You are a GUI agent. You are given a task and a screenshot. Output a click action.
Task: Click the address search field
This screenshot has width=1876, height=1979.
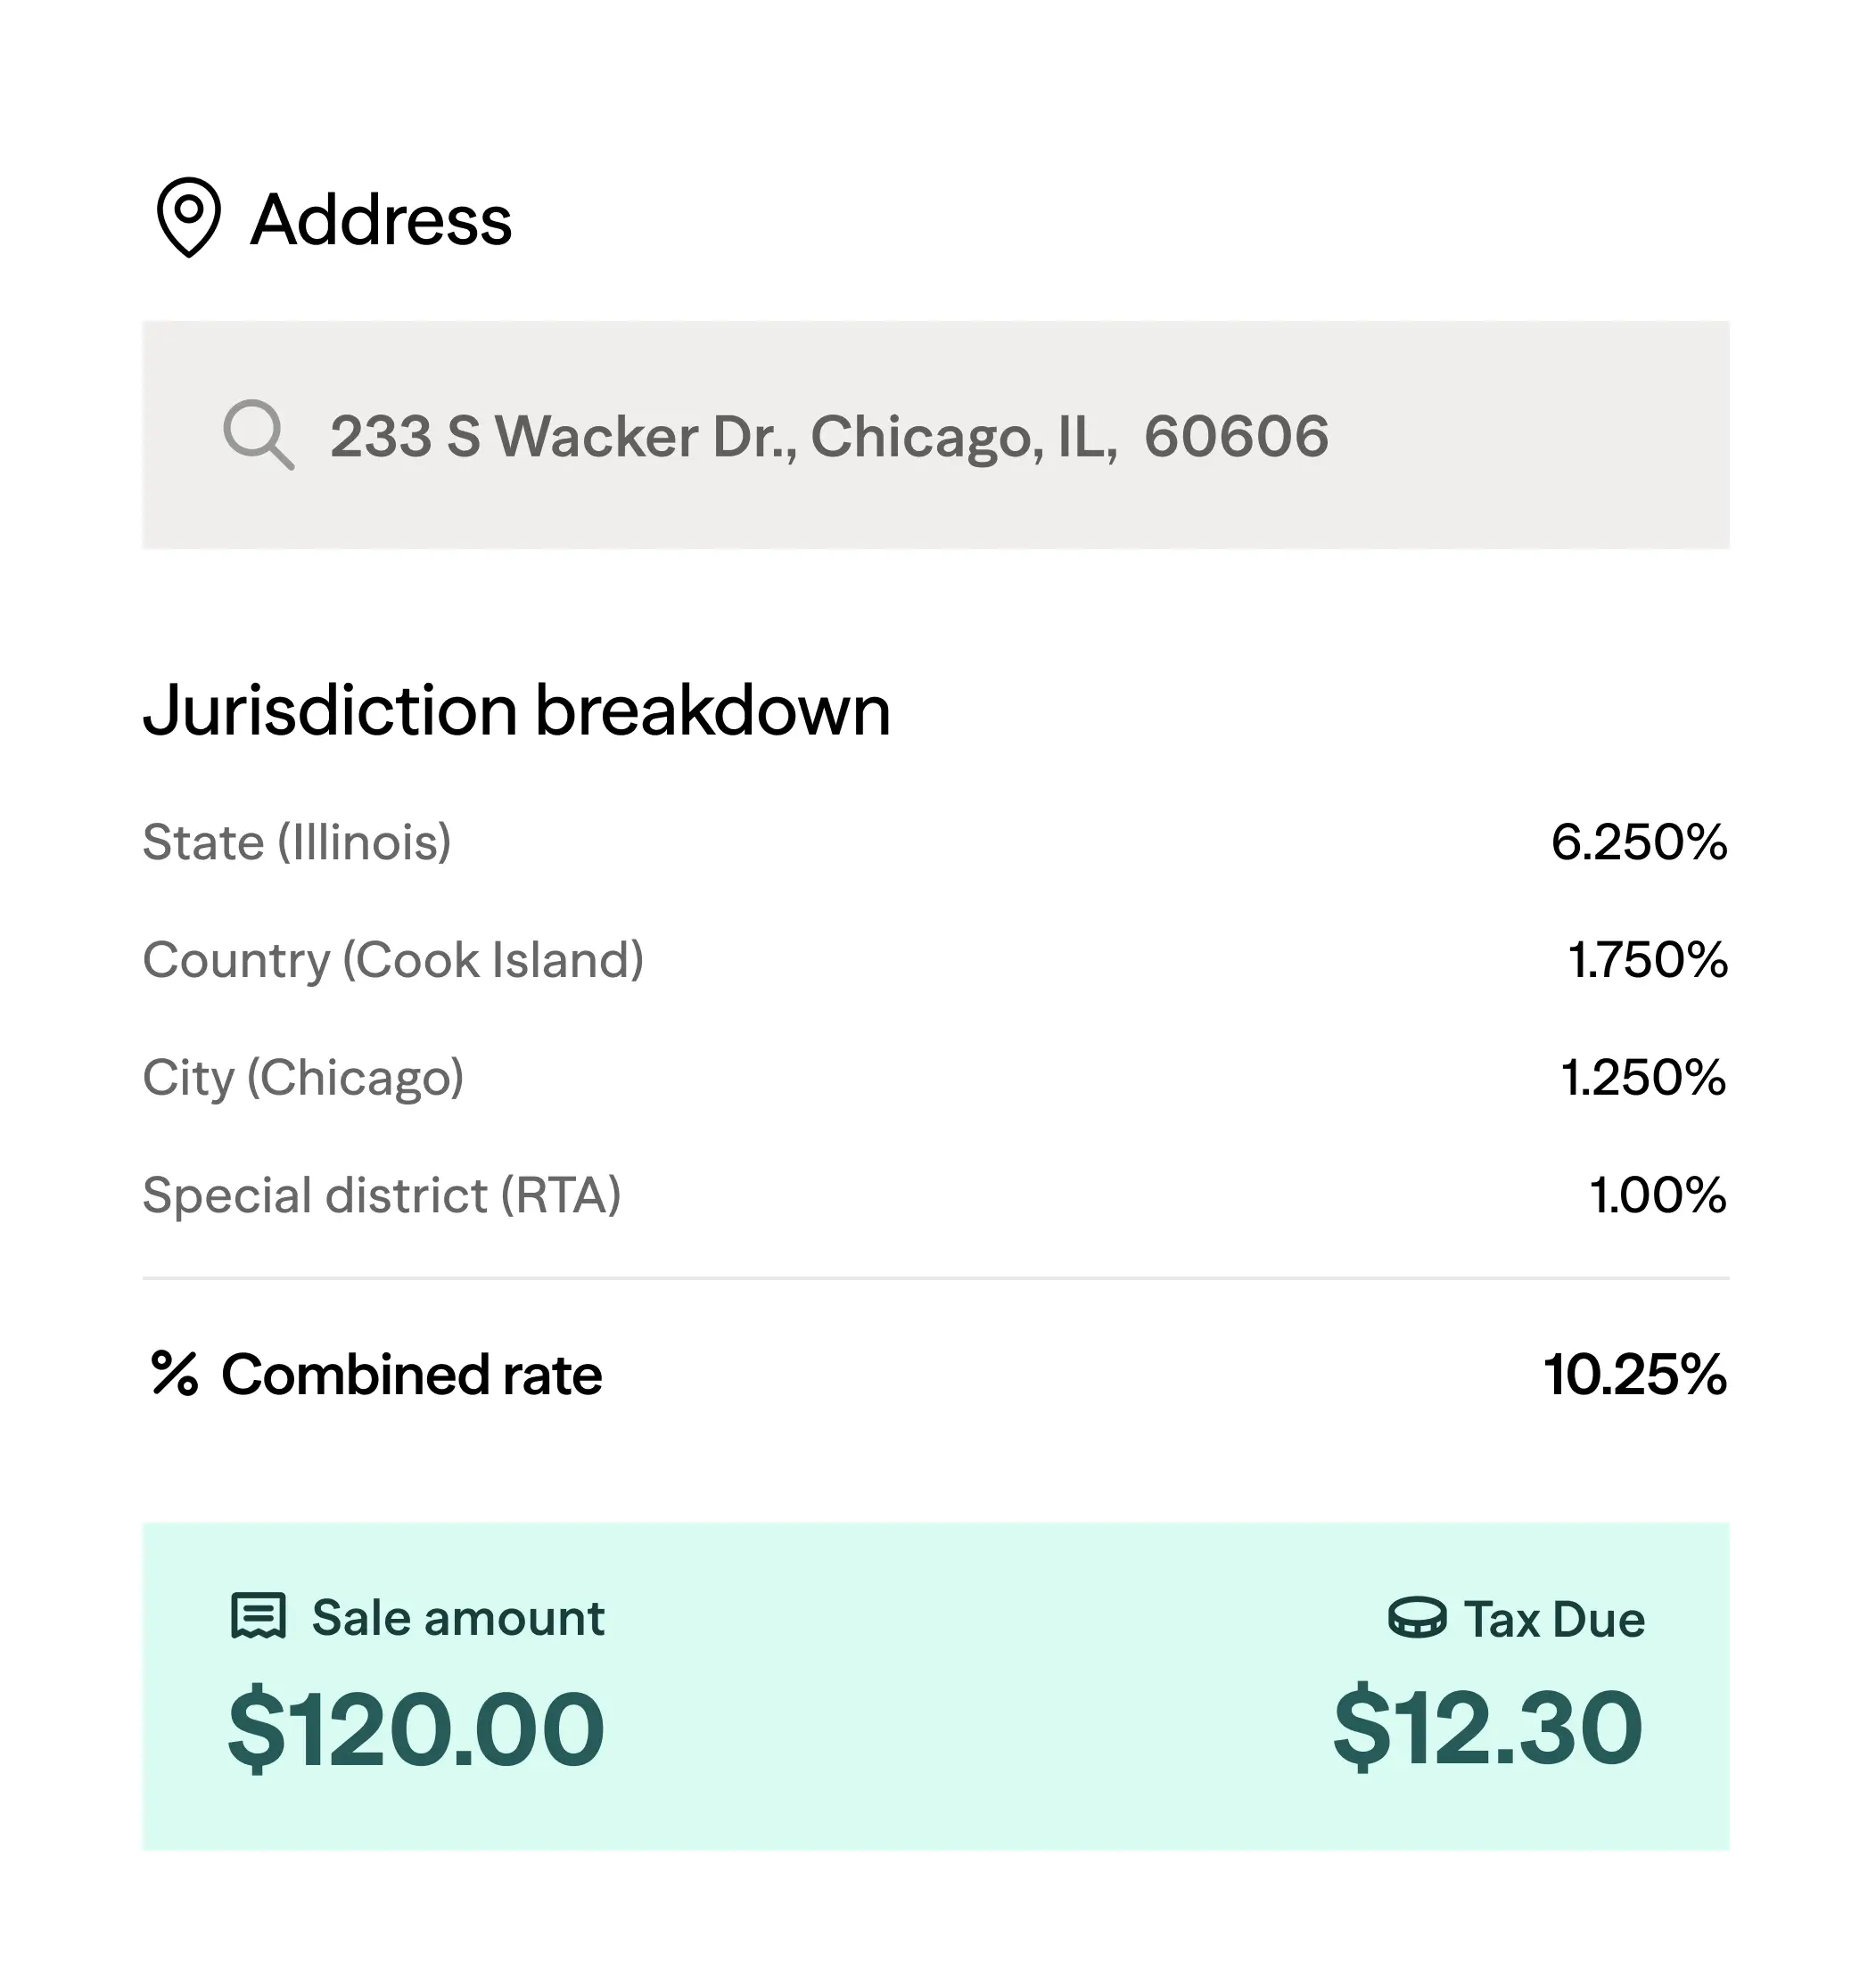[935, 435]
